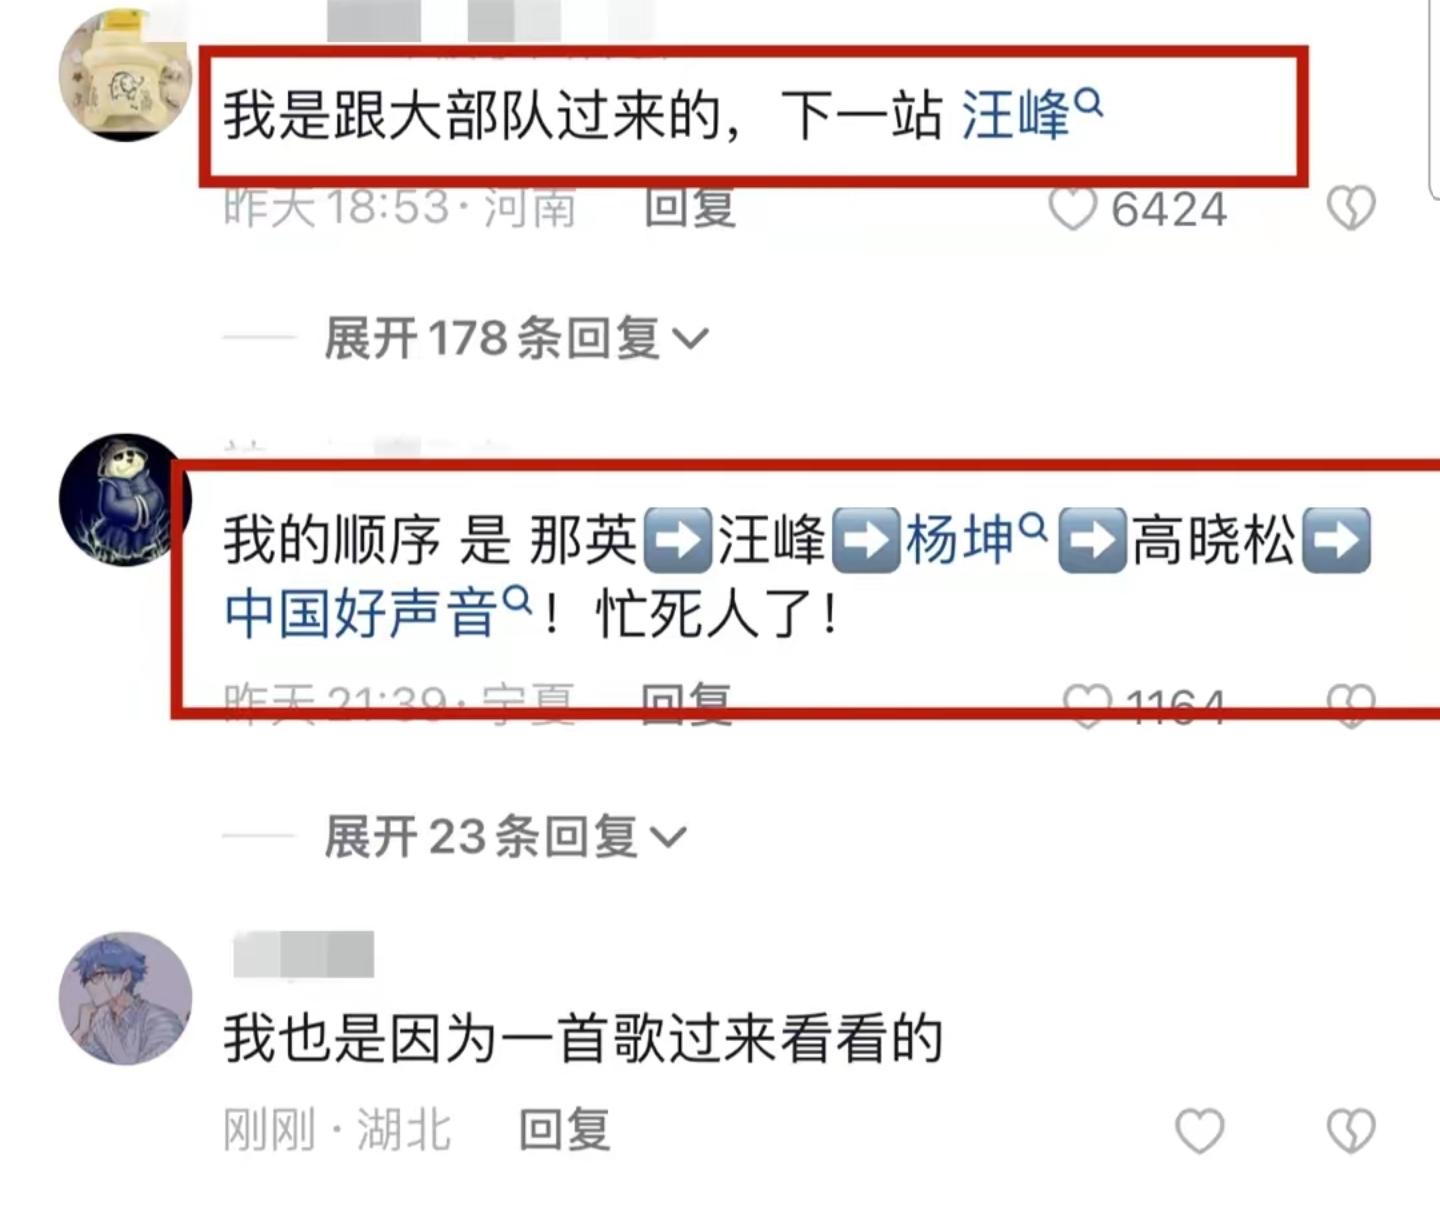Screen dimensions: 1440x1217
Task: Dislike the comment from 河南 user
Action: (1351, 208)
